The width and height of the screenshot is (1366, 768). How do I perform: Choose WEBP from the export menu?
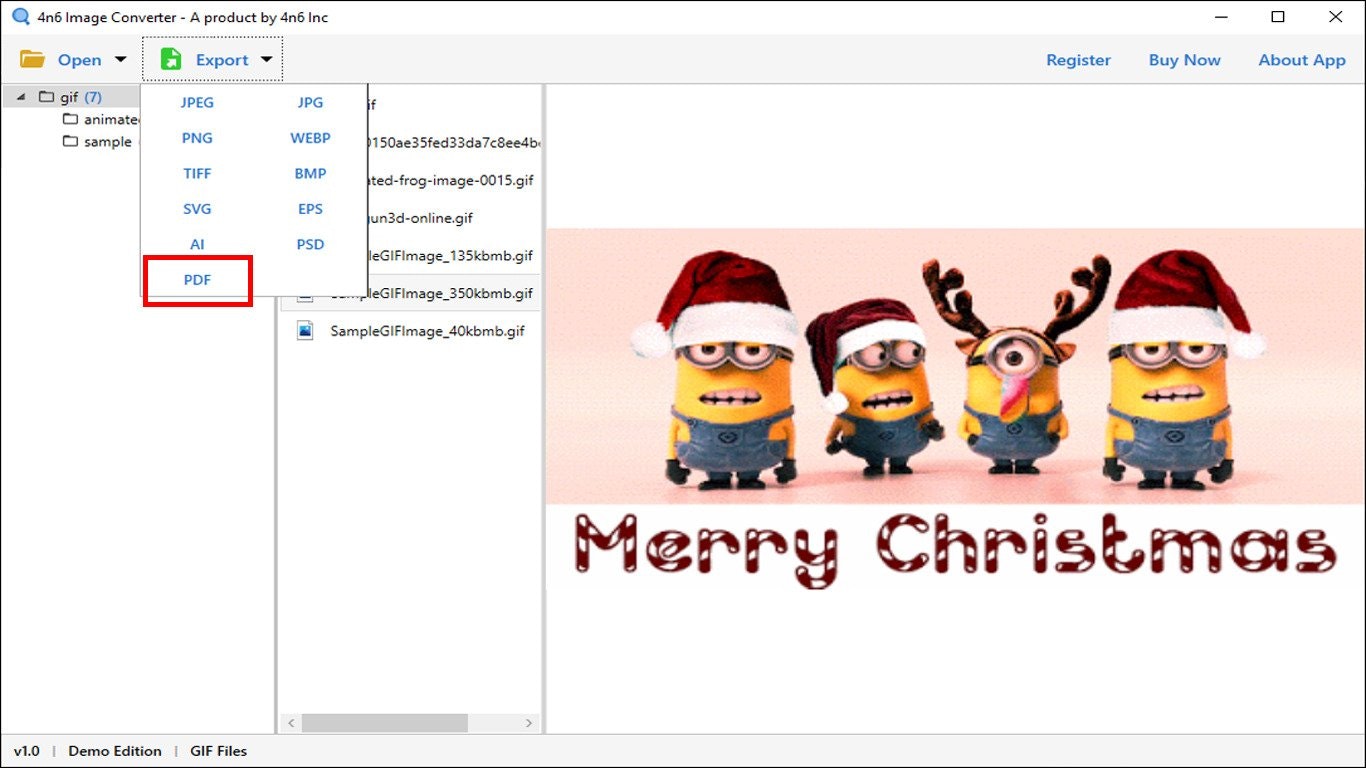tap(310, 137)
